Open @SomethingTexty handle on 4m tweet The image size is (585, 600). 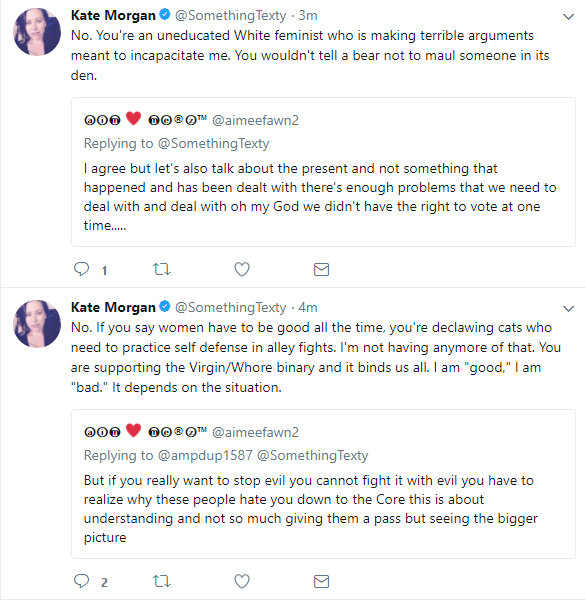point(230,307)
